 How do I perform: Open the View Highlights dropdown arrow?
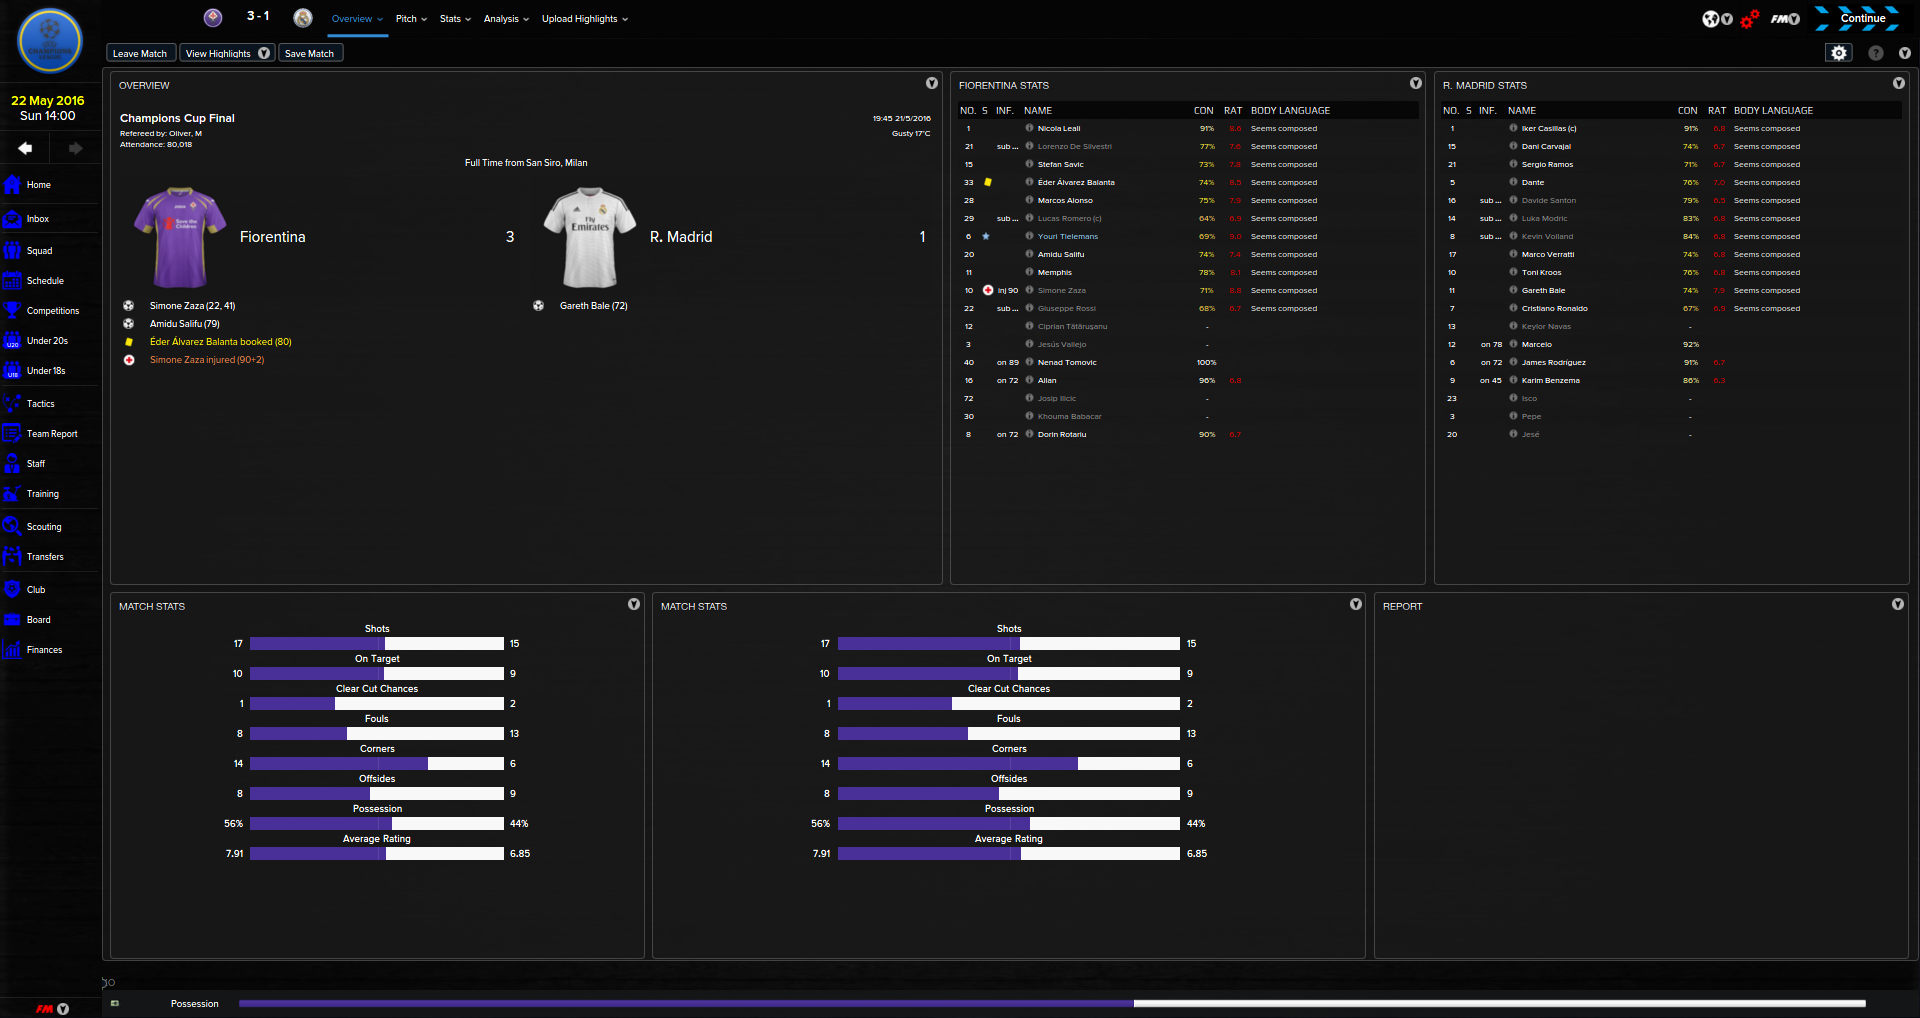tap(264, 53)
